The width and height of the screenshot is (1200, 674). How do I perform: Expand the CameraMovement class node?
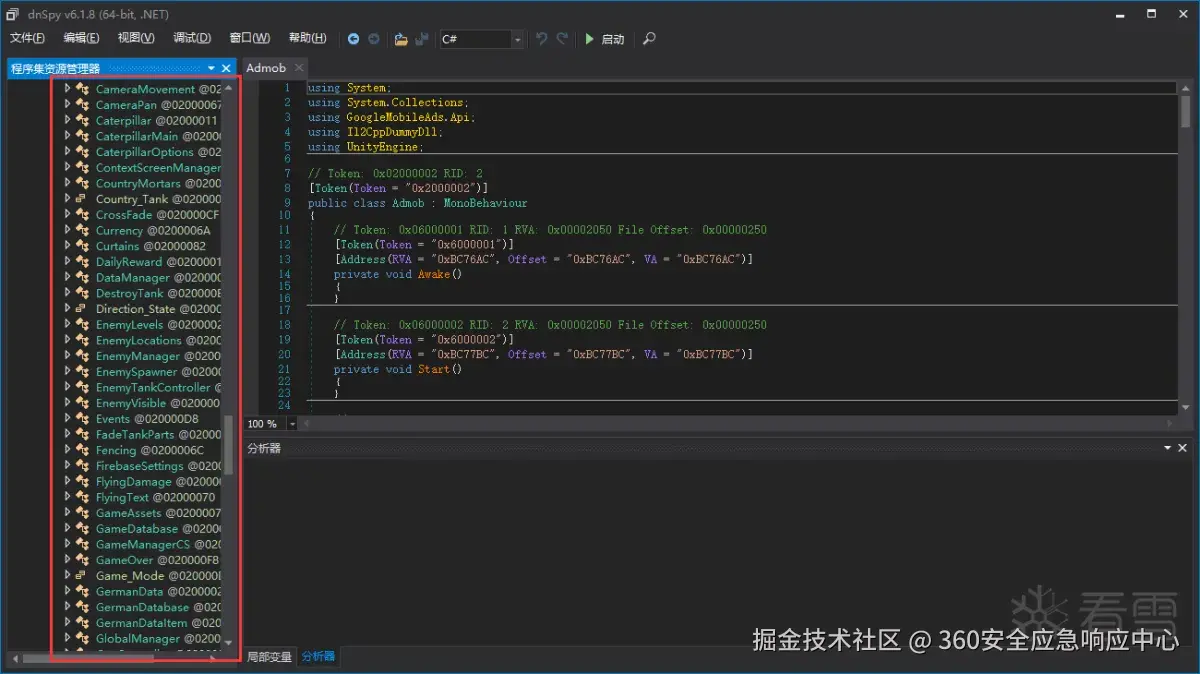pos(67,88)
